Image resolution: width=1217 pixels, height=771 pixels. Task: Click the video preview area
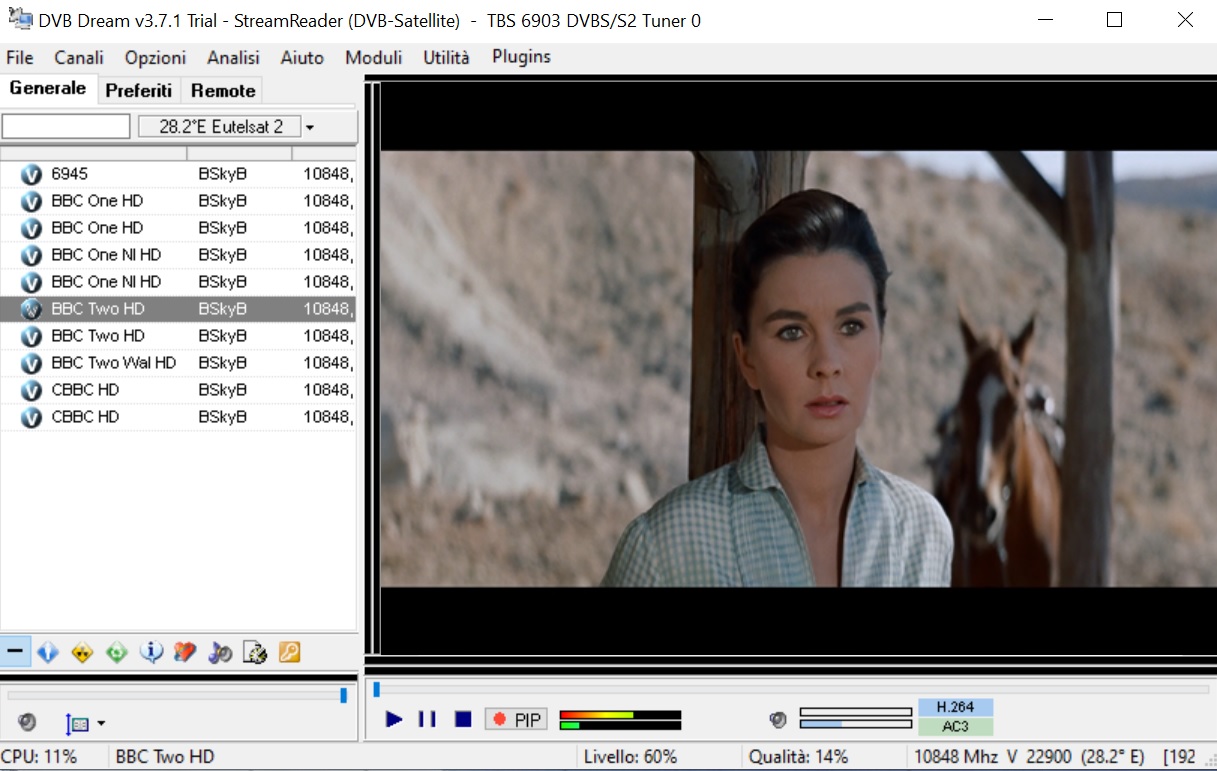pos(797,368)
